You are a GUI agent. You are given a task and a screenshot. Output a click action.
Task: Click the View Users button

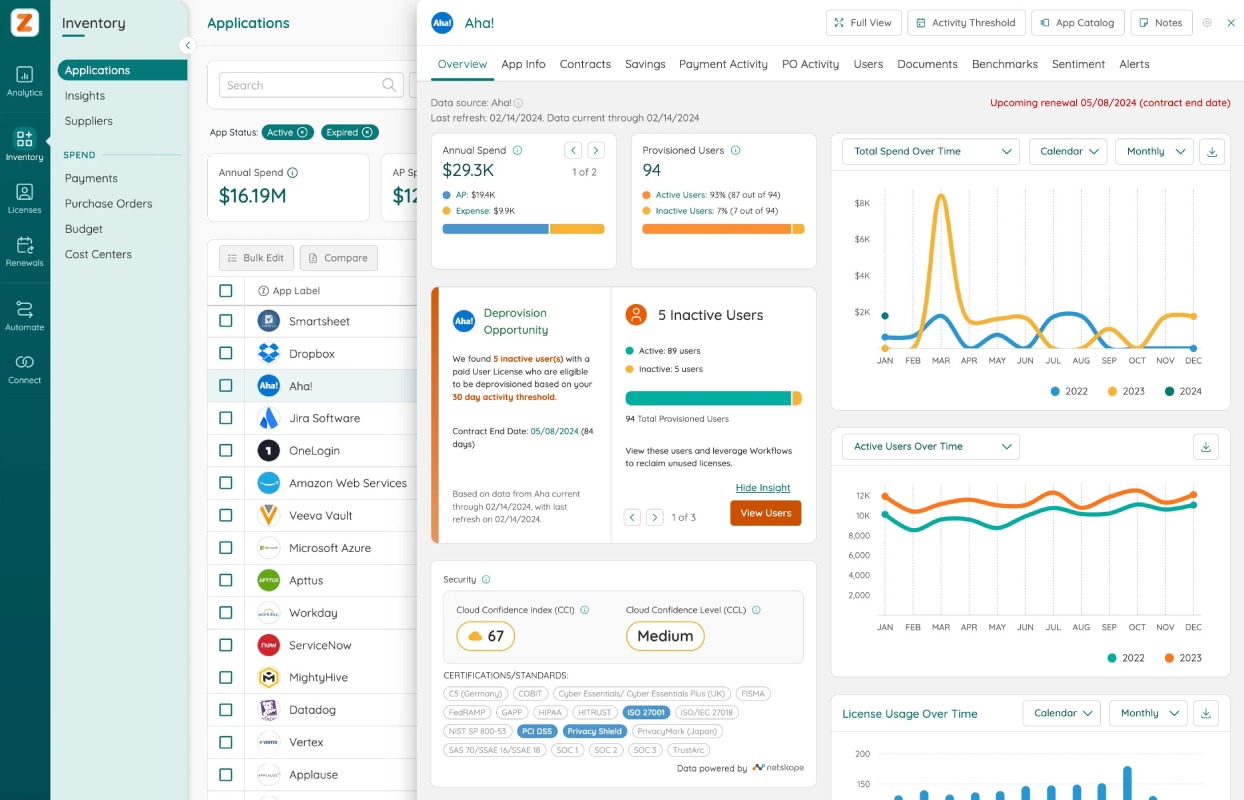click(x=766, y=513)
